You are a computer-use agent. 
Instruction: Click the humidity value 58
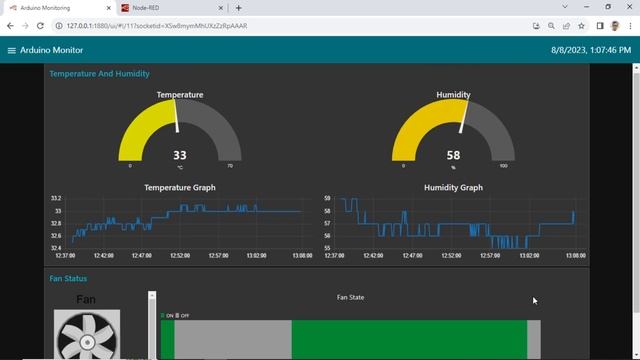point(453,155)
